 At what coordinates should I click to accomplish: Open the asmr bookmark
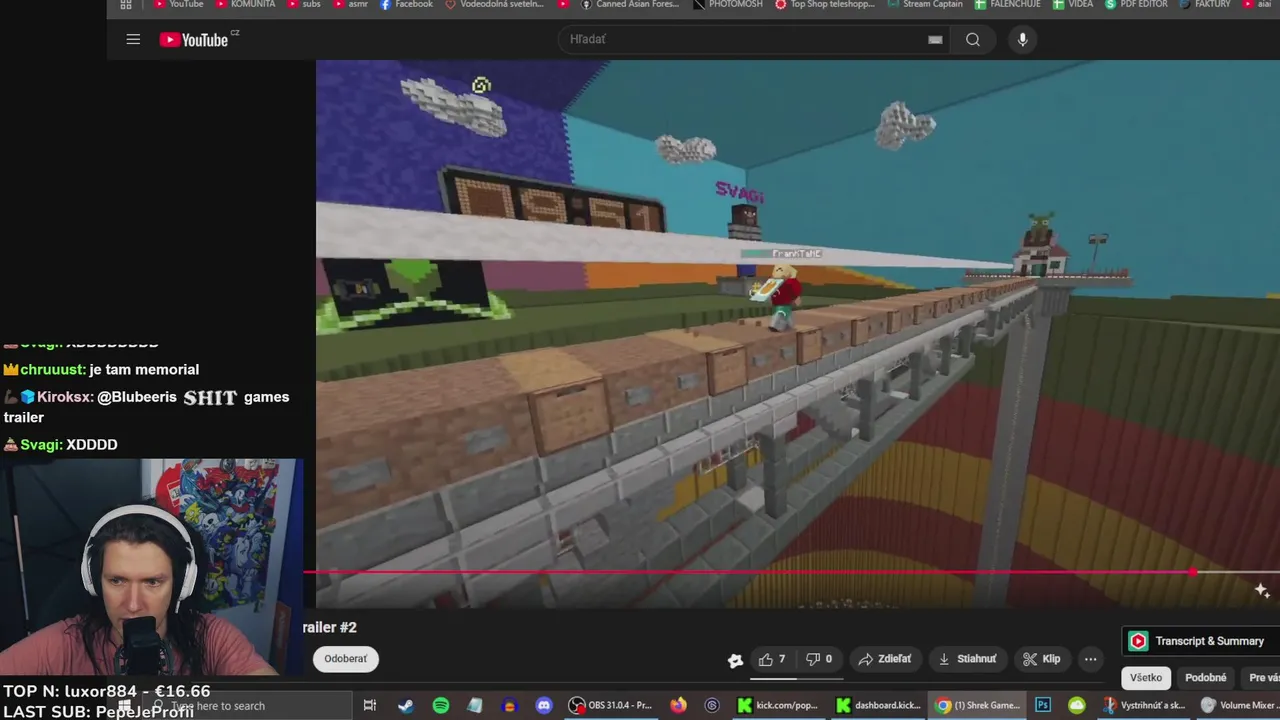coord(351,4)
